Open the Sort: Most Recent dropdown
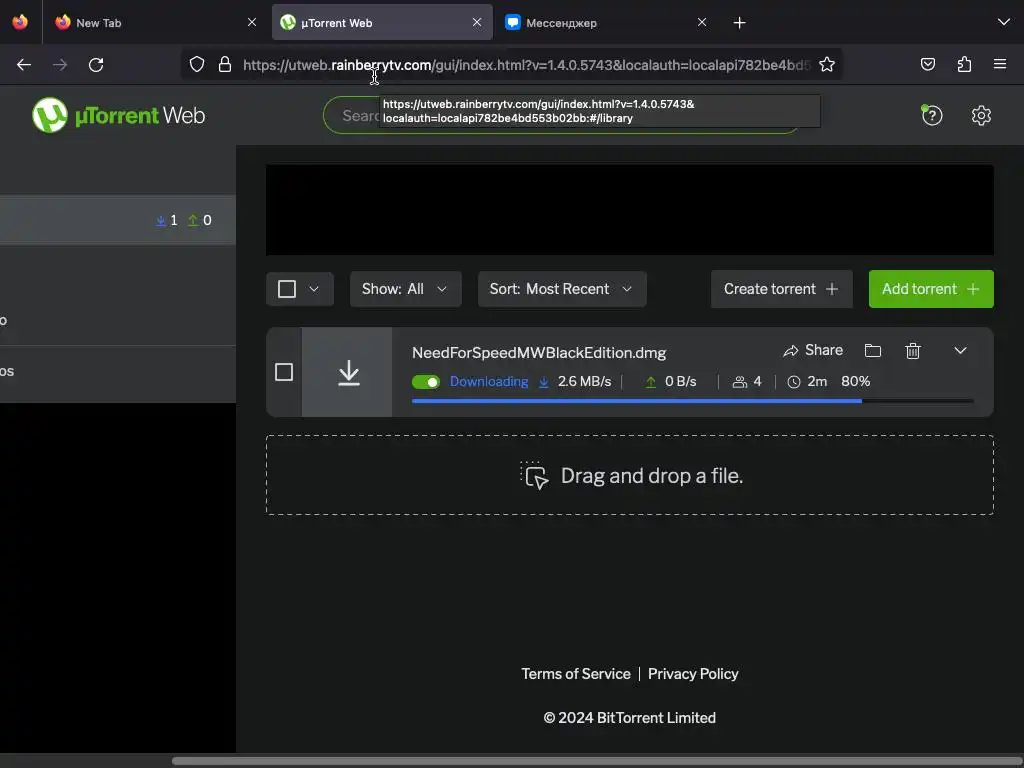Viewport: 1024px width, 768px height. pos(562,289)
